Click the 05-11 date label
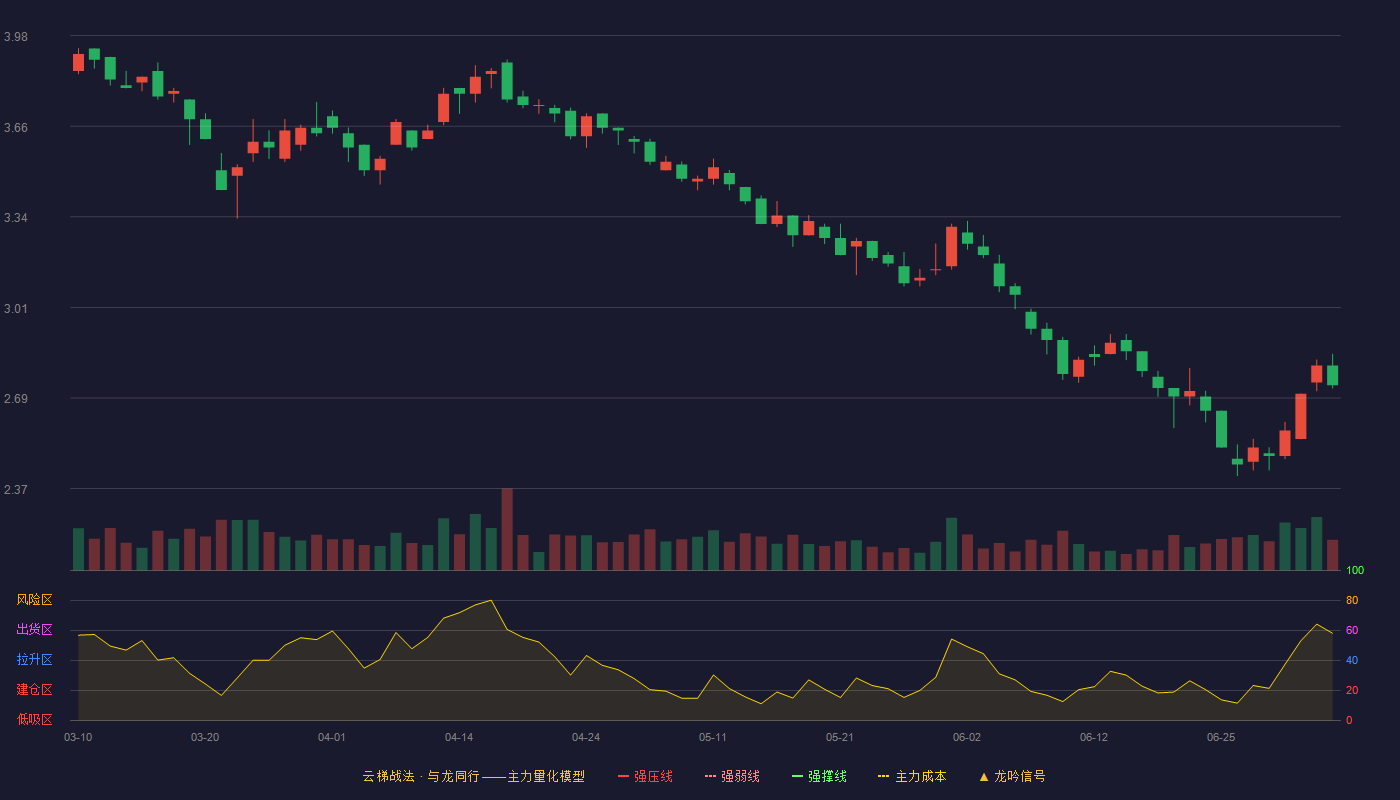This screenshot has width=1400, height=800. 713,737
